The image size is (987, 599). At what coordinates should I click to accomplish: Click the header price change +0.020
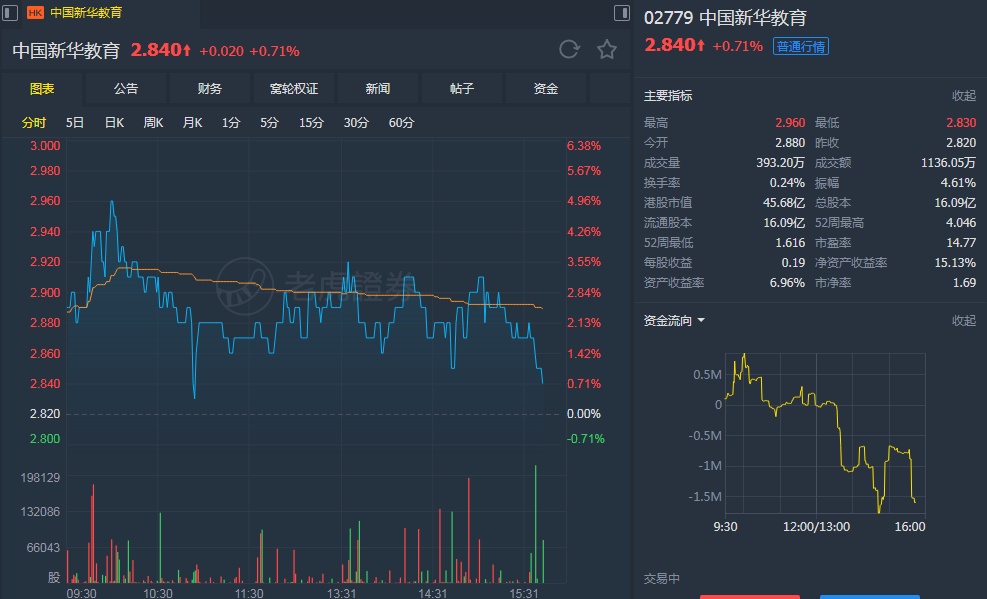tap(222, 52)
